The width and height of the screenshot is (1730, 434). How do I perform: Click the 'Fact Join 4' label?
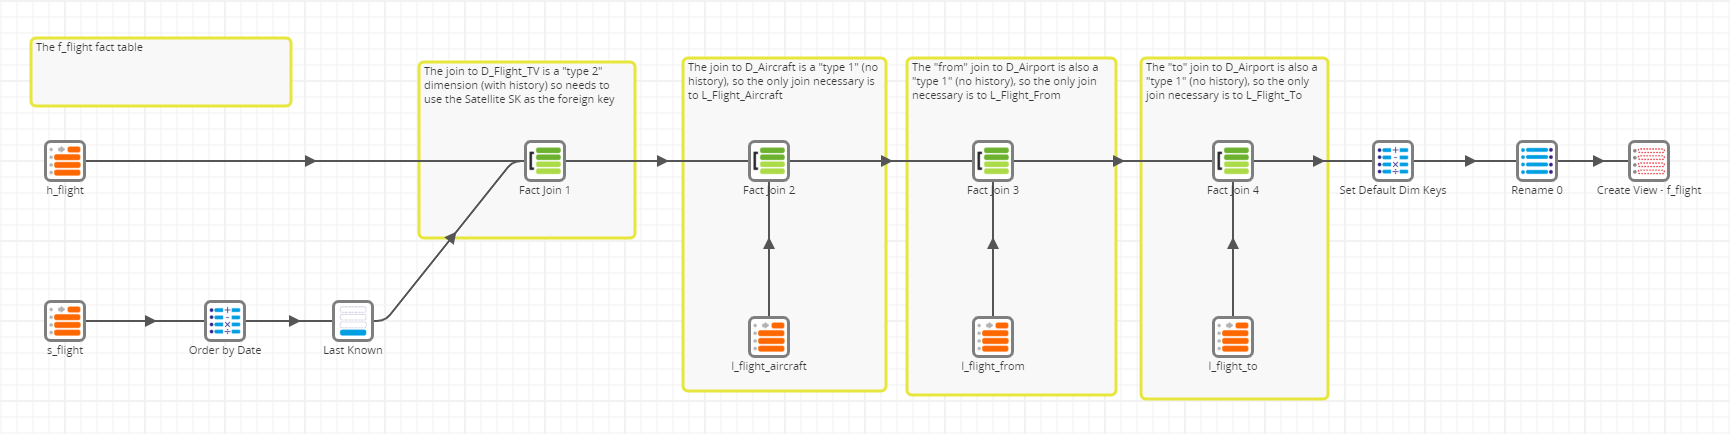1233,190
